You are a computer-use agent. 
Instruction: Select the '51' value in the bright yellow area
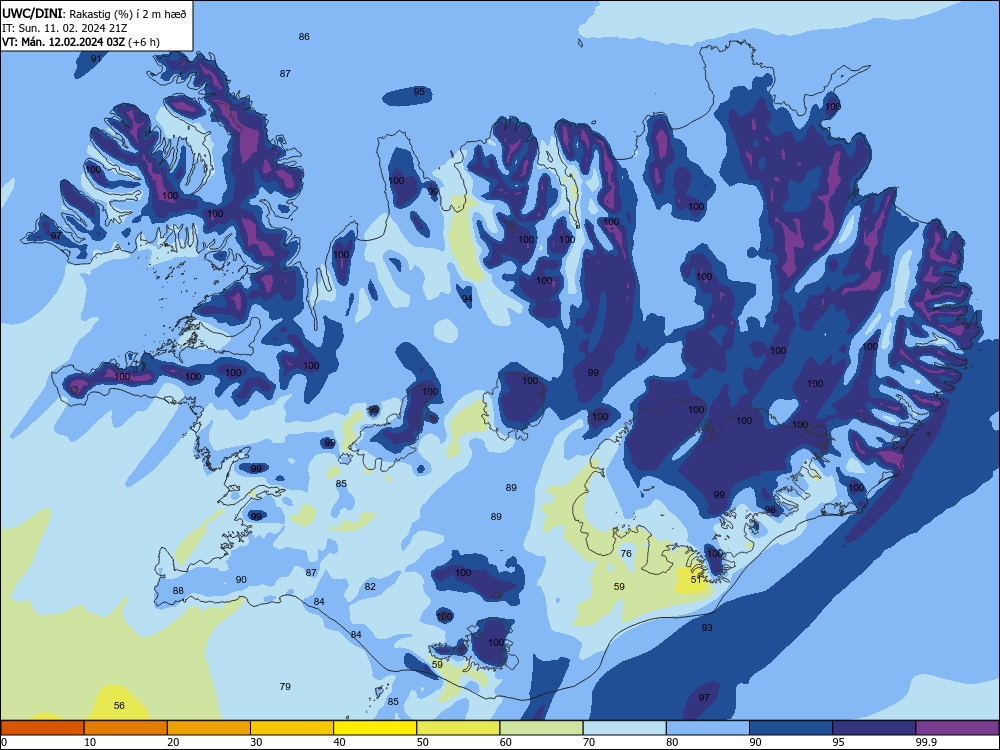pyautogui.click(x=696, y=580)
